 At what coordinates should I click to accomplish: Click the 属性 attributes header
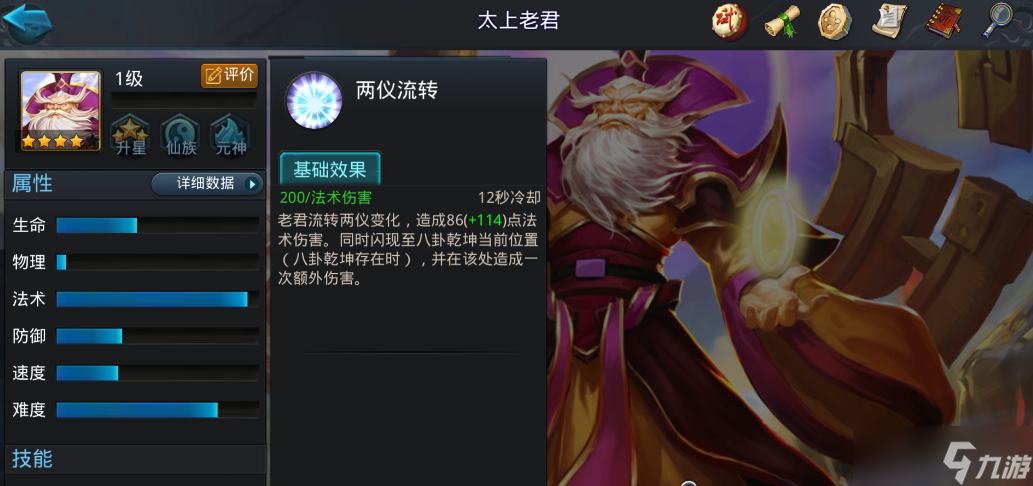(32, 184)
